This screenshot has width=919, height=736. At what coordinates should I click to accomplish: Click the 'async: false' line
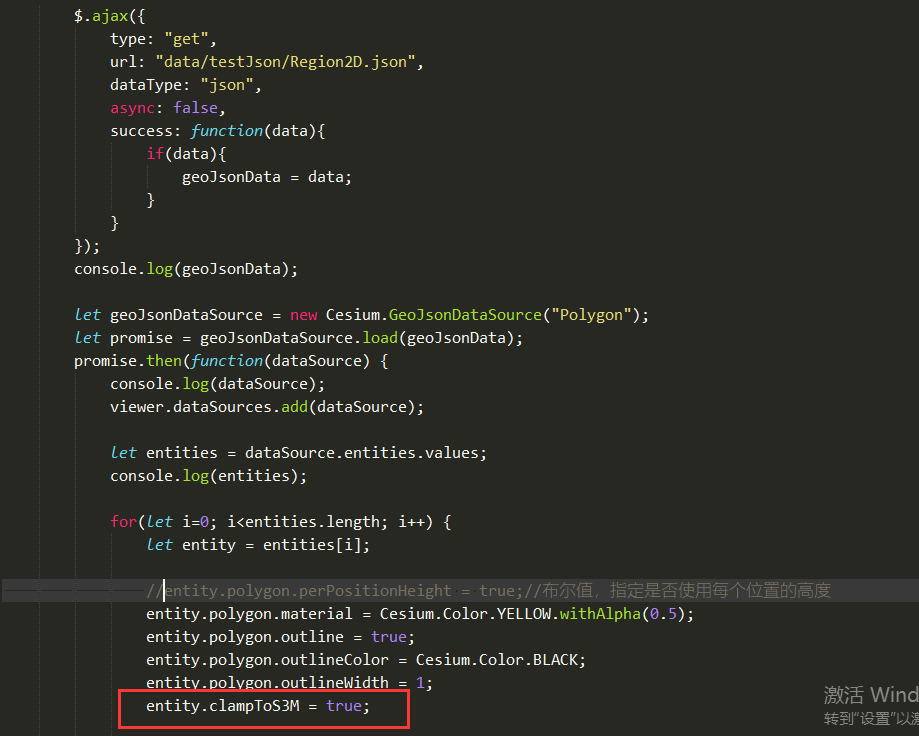pos(168,108)
